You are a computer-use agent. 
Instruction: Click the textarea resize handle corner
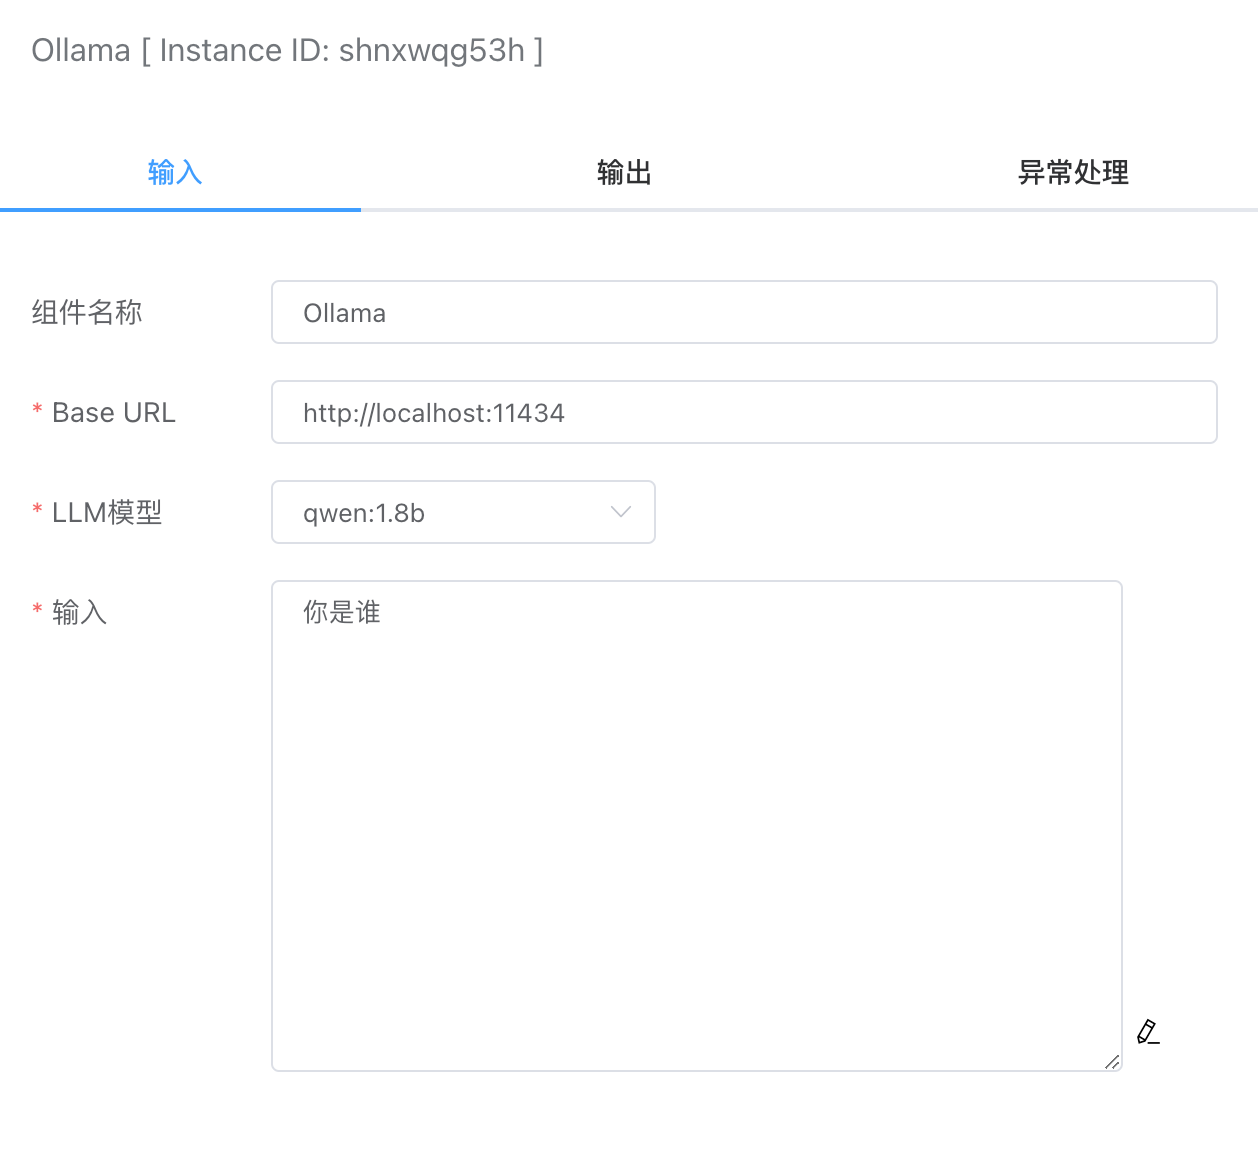[x=1112, y=1061]
